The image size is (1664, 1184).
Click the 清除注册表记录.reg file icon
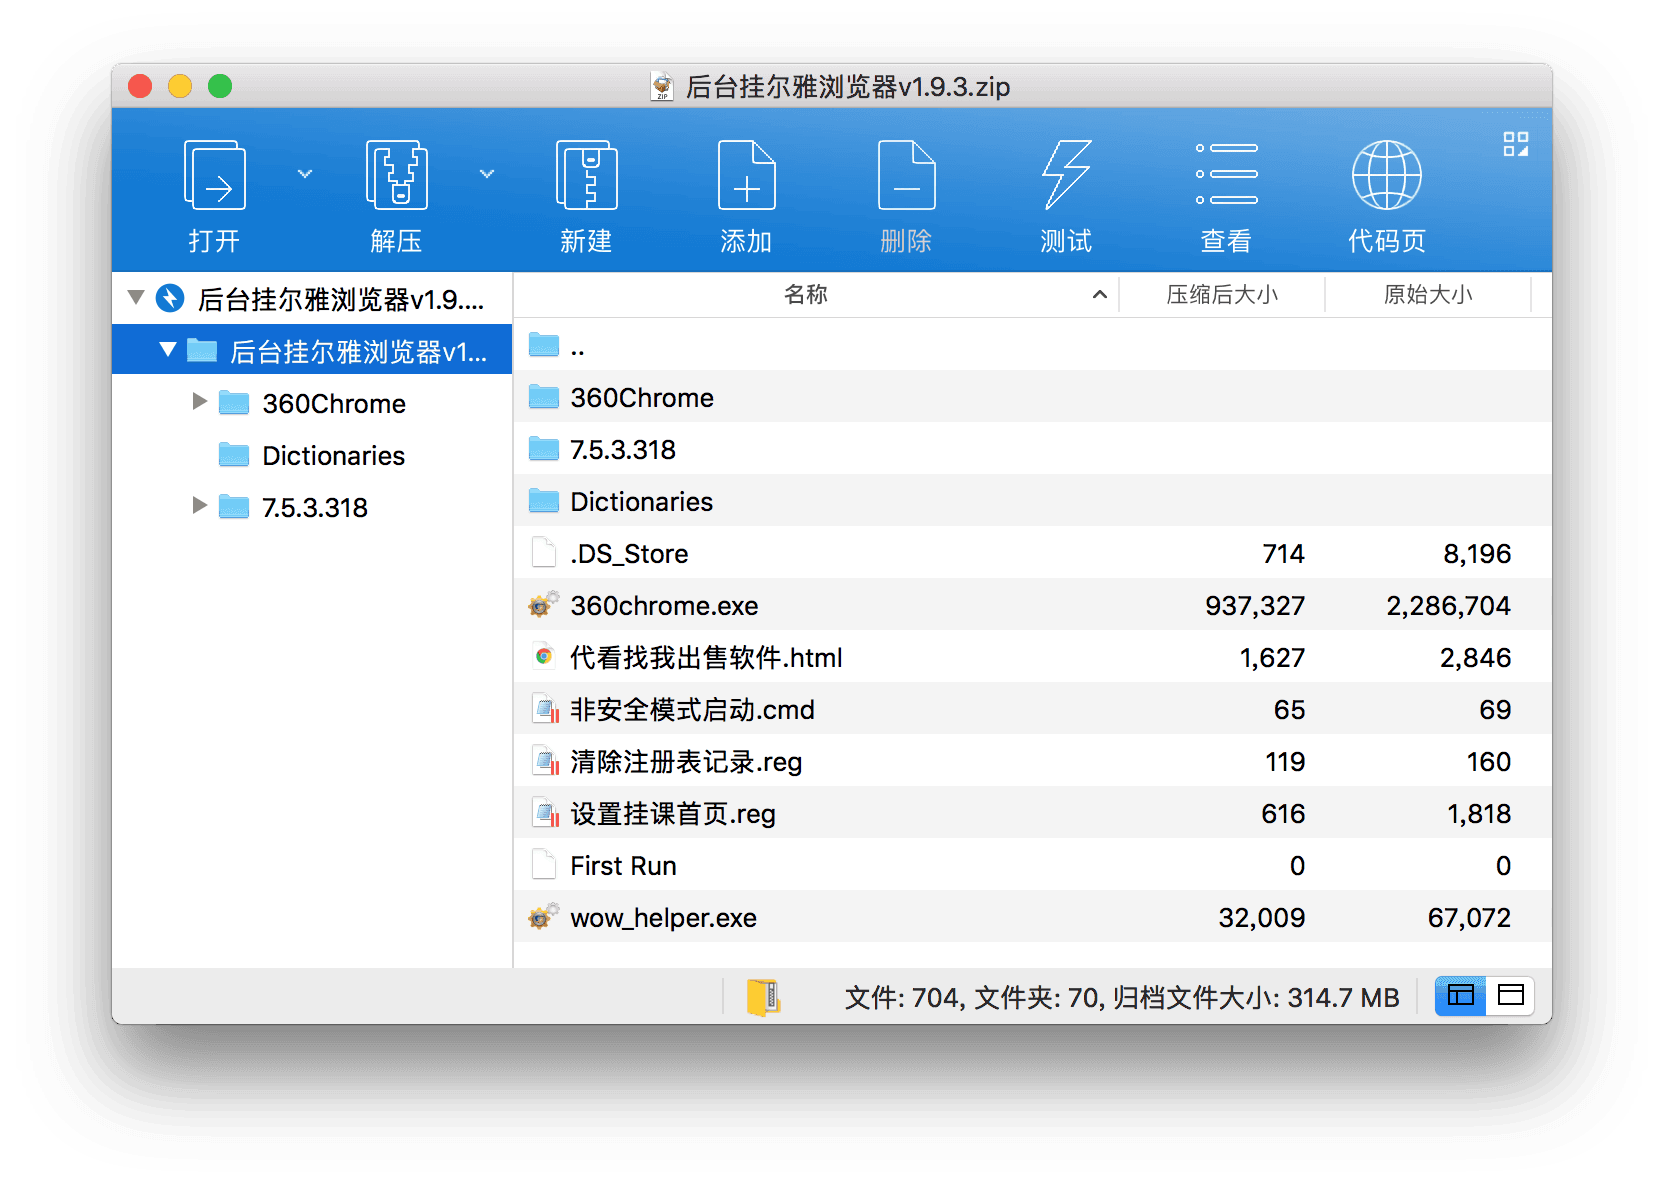tap(545, 761)
